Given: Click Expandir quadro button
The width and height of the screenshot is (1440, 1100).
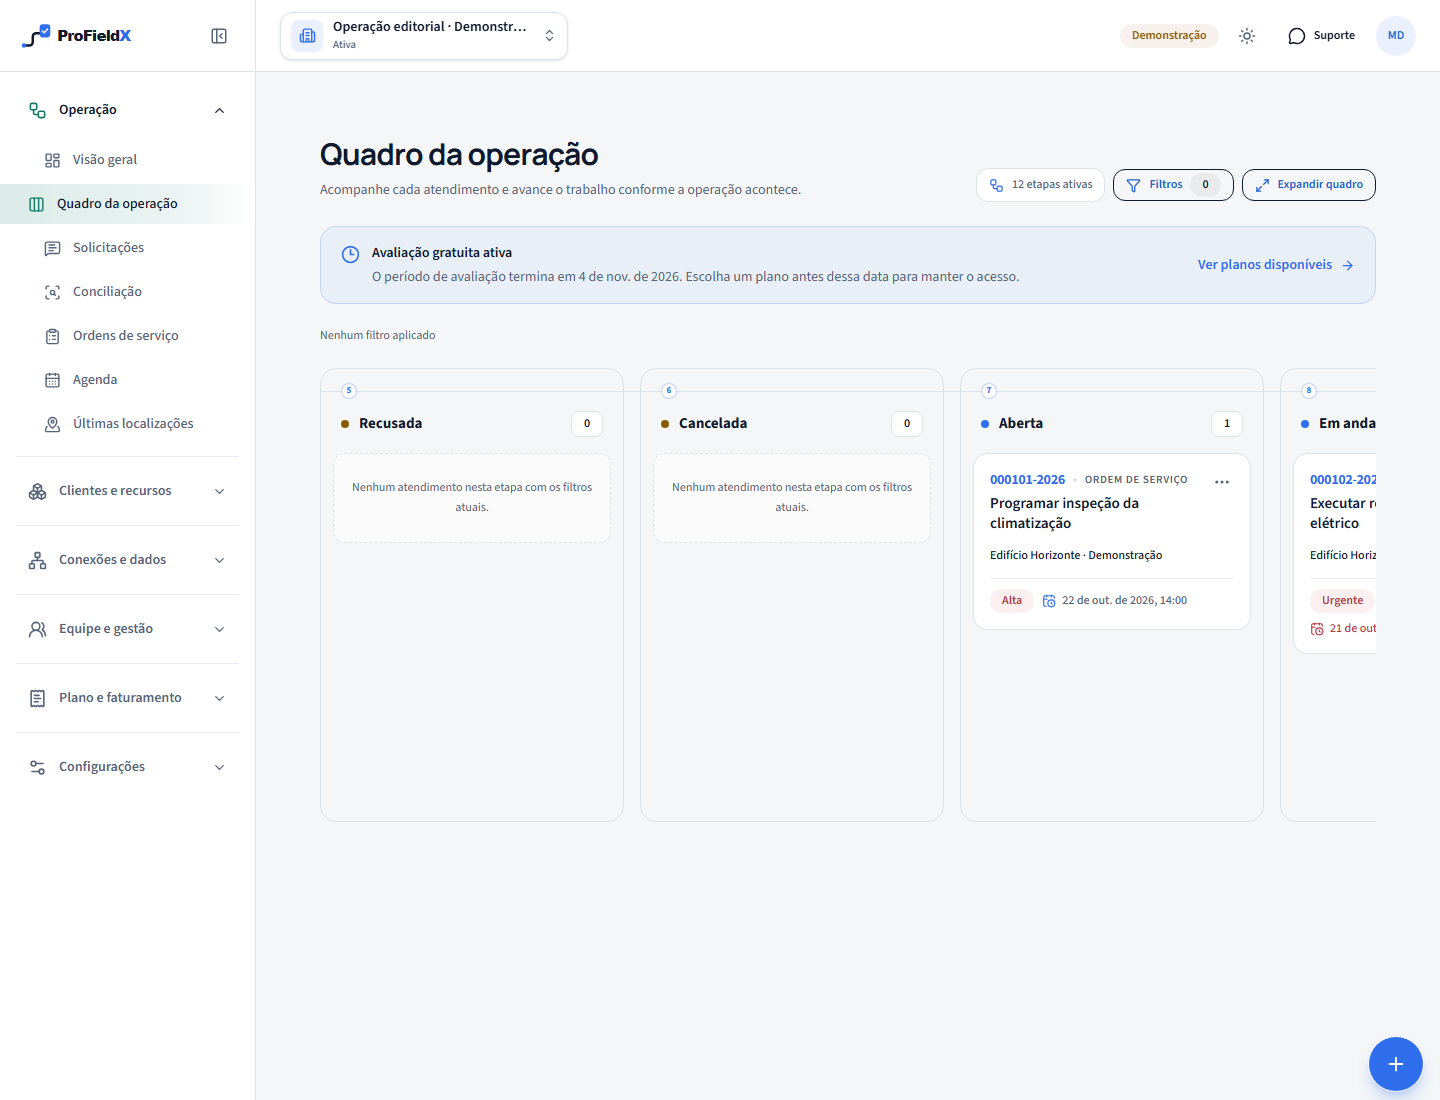Looking at the screenshot, I should coord(1309,185).
